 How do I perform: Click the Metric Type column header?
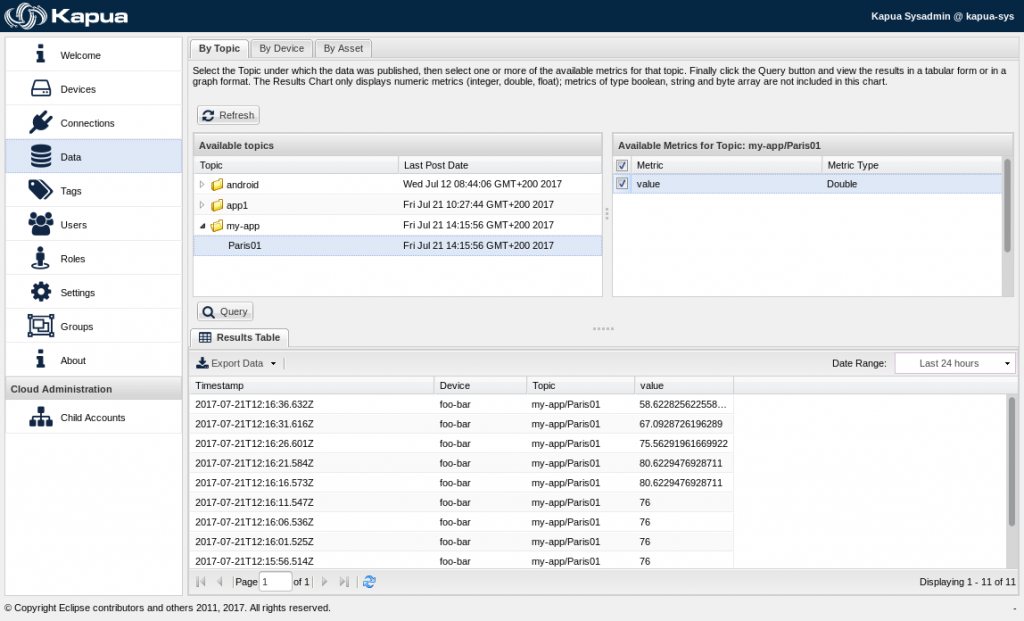(911, 165)
